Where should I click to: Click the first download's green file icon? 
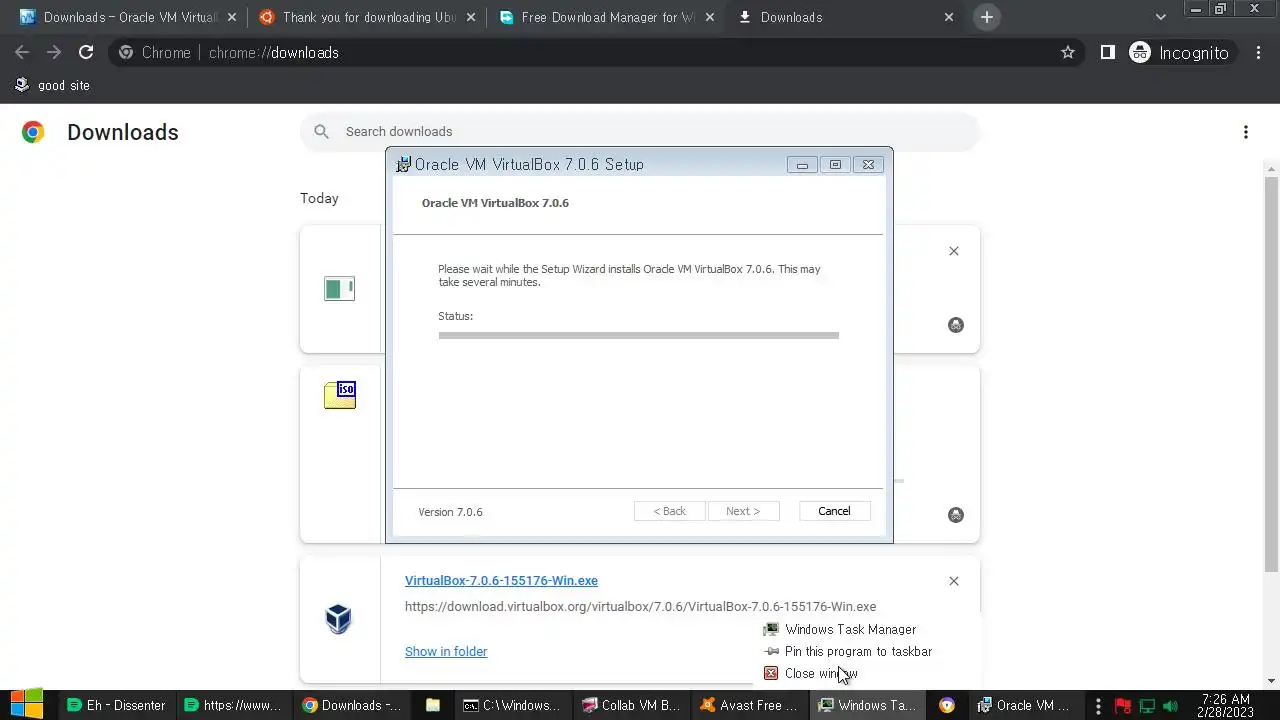339,289
